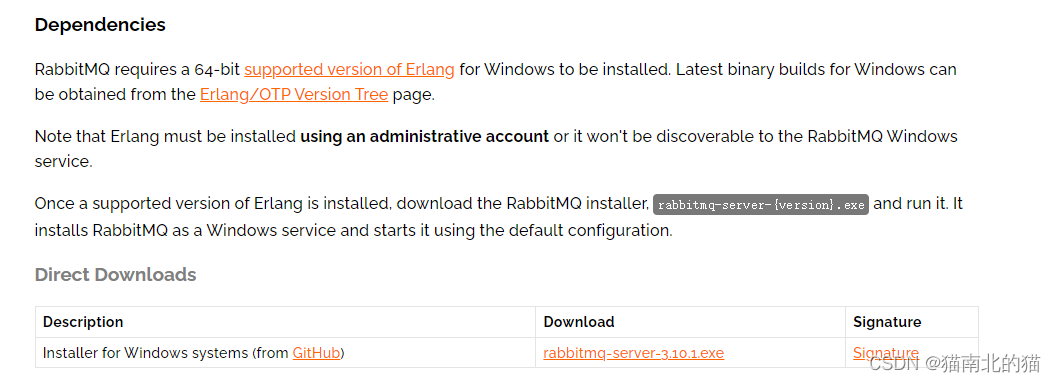Click the Direct Downloads heading
This screenshot has height=382, width=1056.
pos(115,275)
